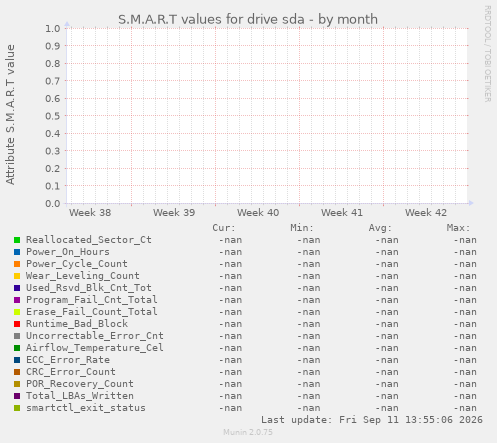The height and width of the screenshot is (443, 497).
Task: Select the Wear_Leveling_Count legend label
Action: pos(83,276)
